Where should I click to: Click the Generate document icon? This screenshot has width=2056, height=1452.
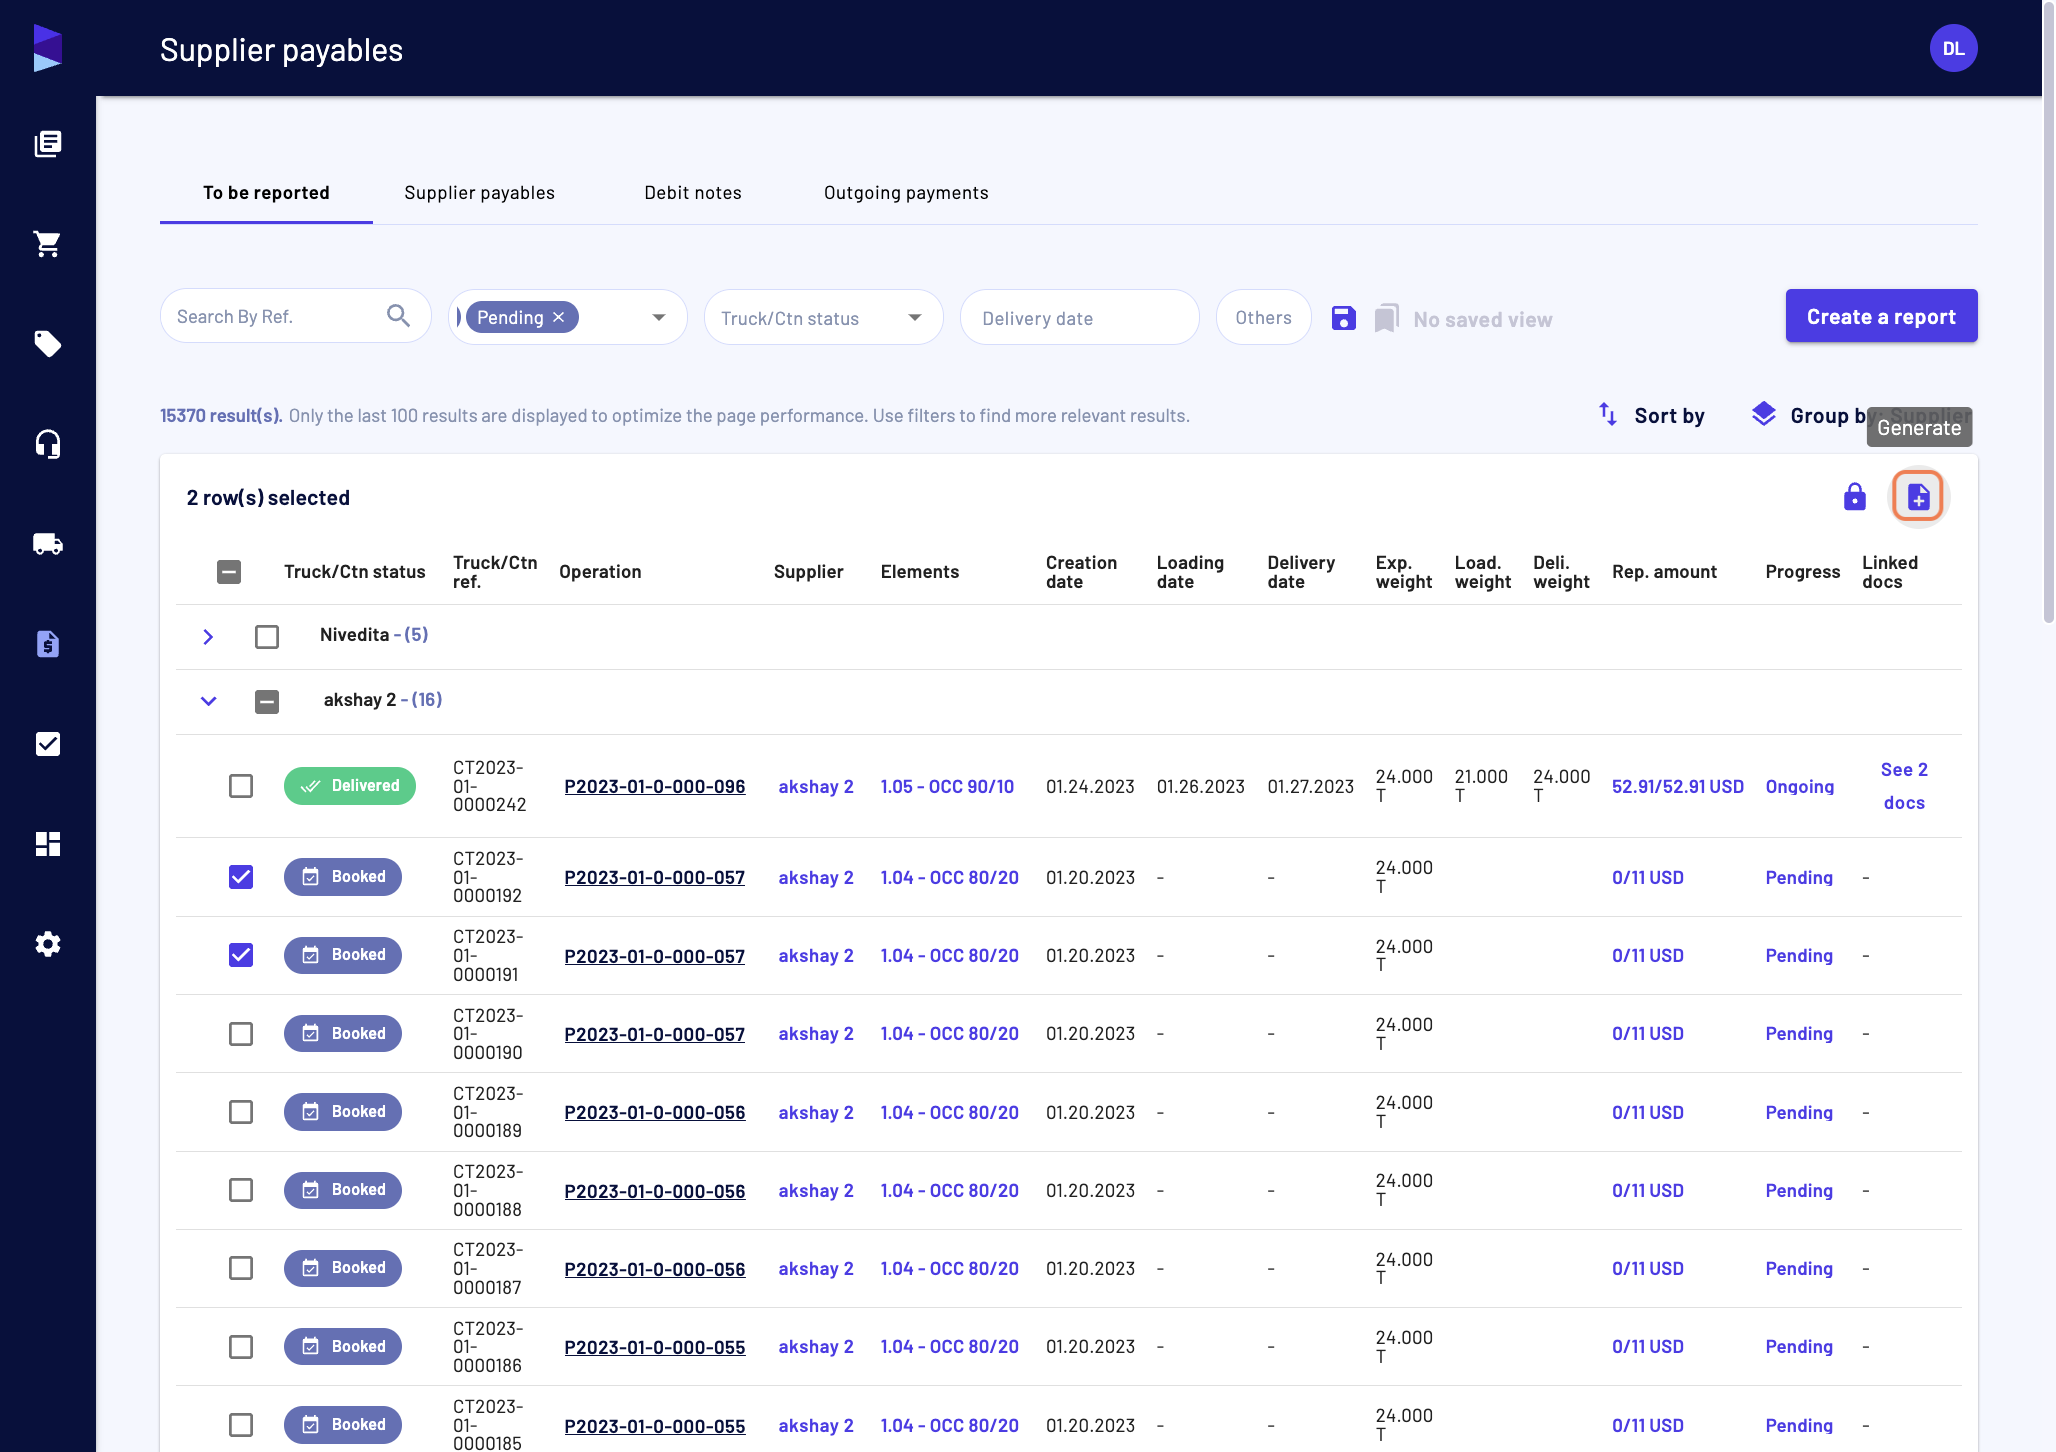[1917, 497]
